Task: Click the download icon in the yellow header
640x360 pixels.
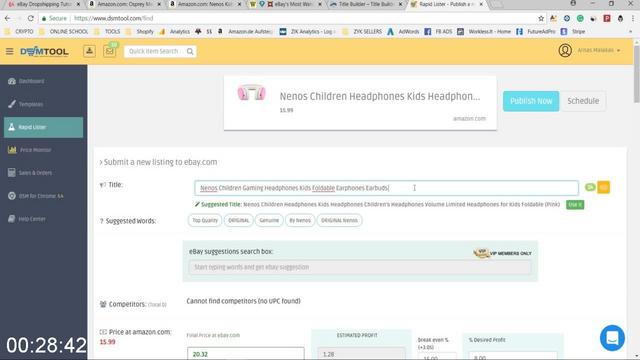Action: coord(89,51)
